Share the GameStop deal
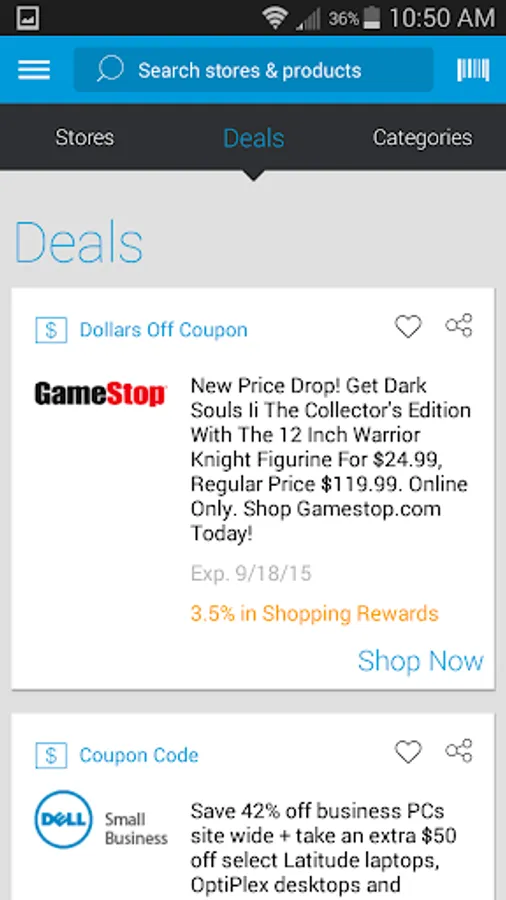 click(x=459, y=325)
